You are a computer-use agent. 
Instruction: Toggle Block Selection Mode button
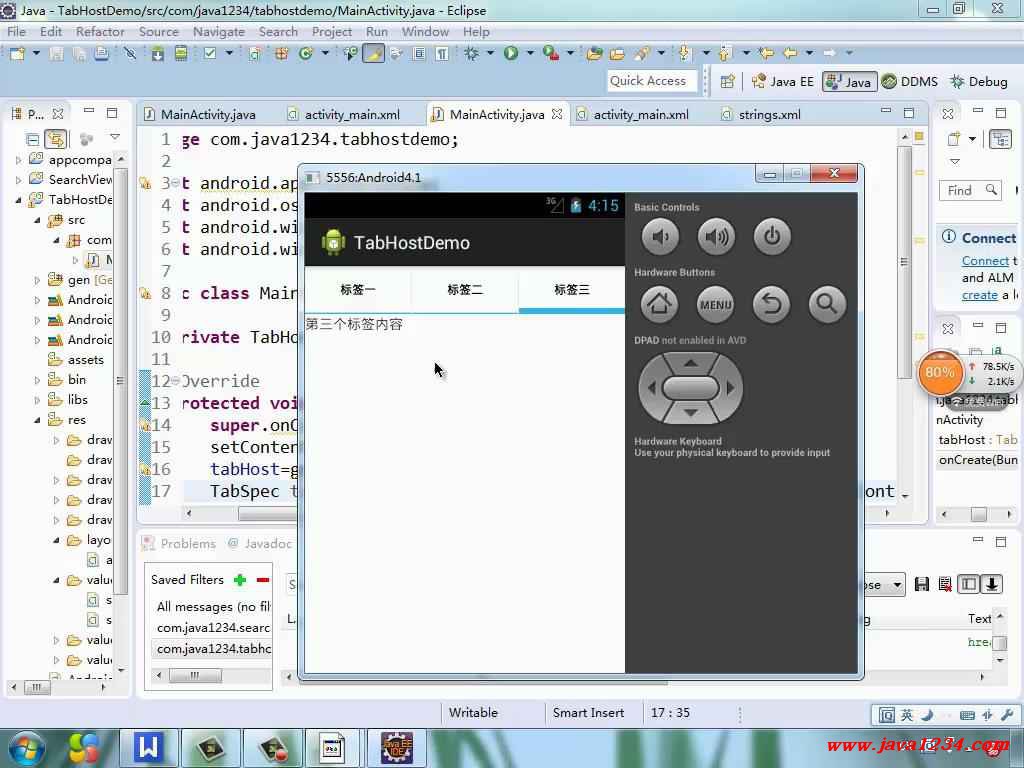coord(419,53)
